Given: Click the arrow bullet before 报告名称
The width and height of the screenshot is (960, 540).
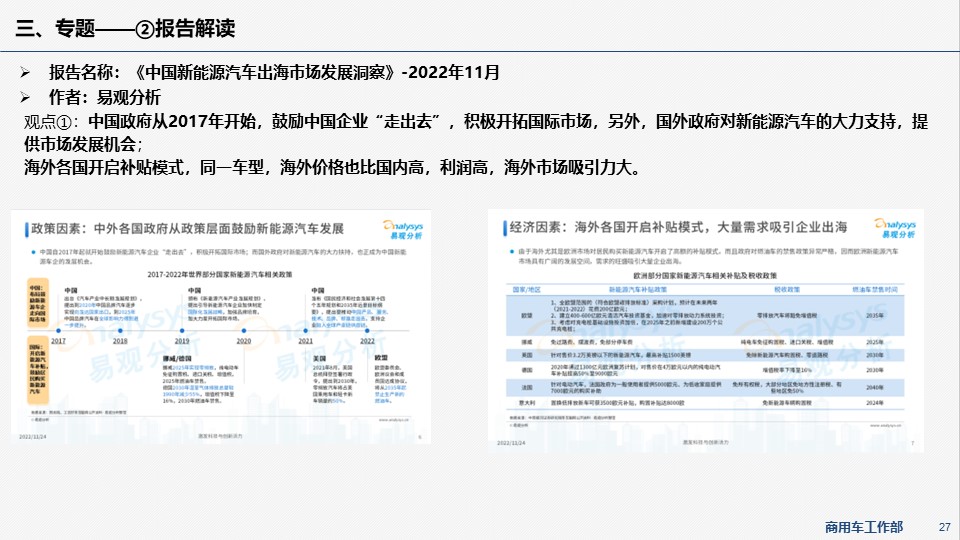Looking at the screenshot, I should [x=25, y=73].
